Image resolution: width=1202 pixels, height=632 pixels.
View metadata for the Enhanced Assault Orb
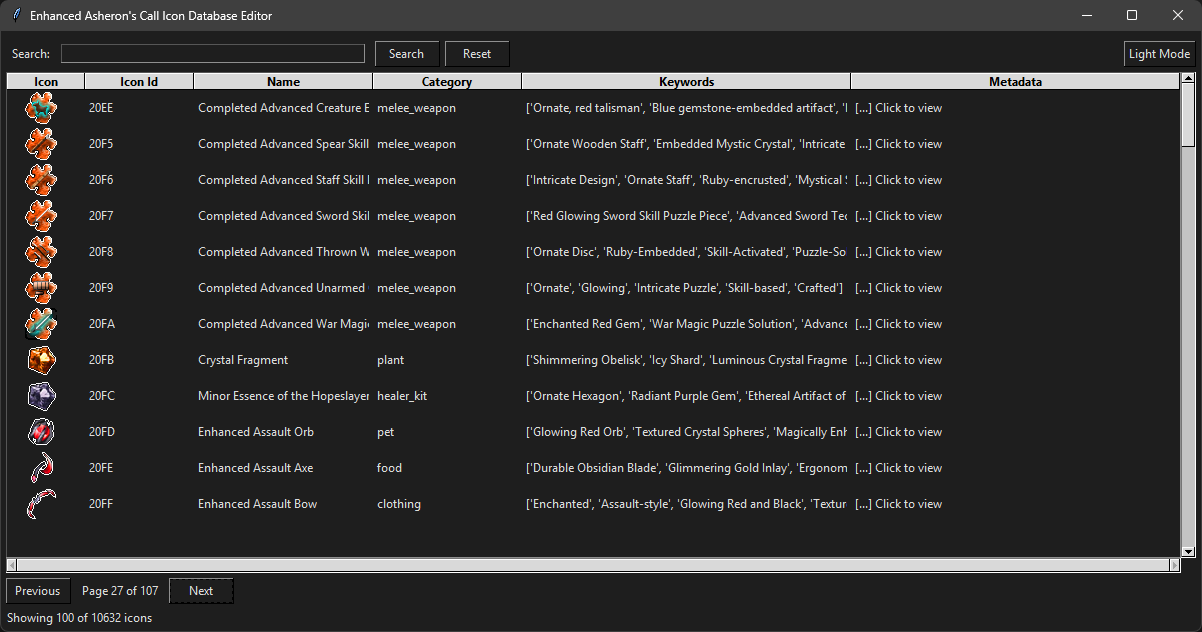pyautogui.click(x=899, y=432)
